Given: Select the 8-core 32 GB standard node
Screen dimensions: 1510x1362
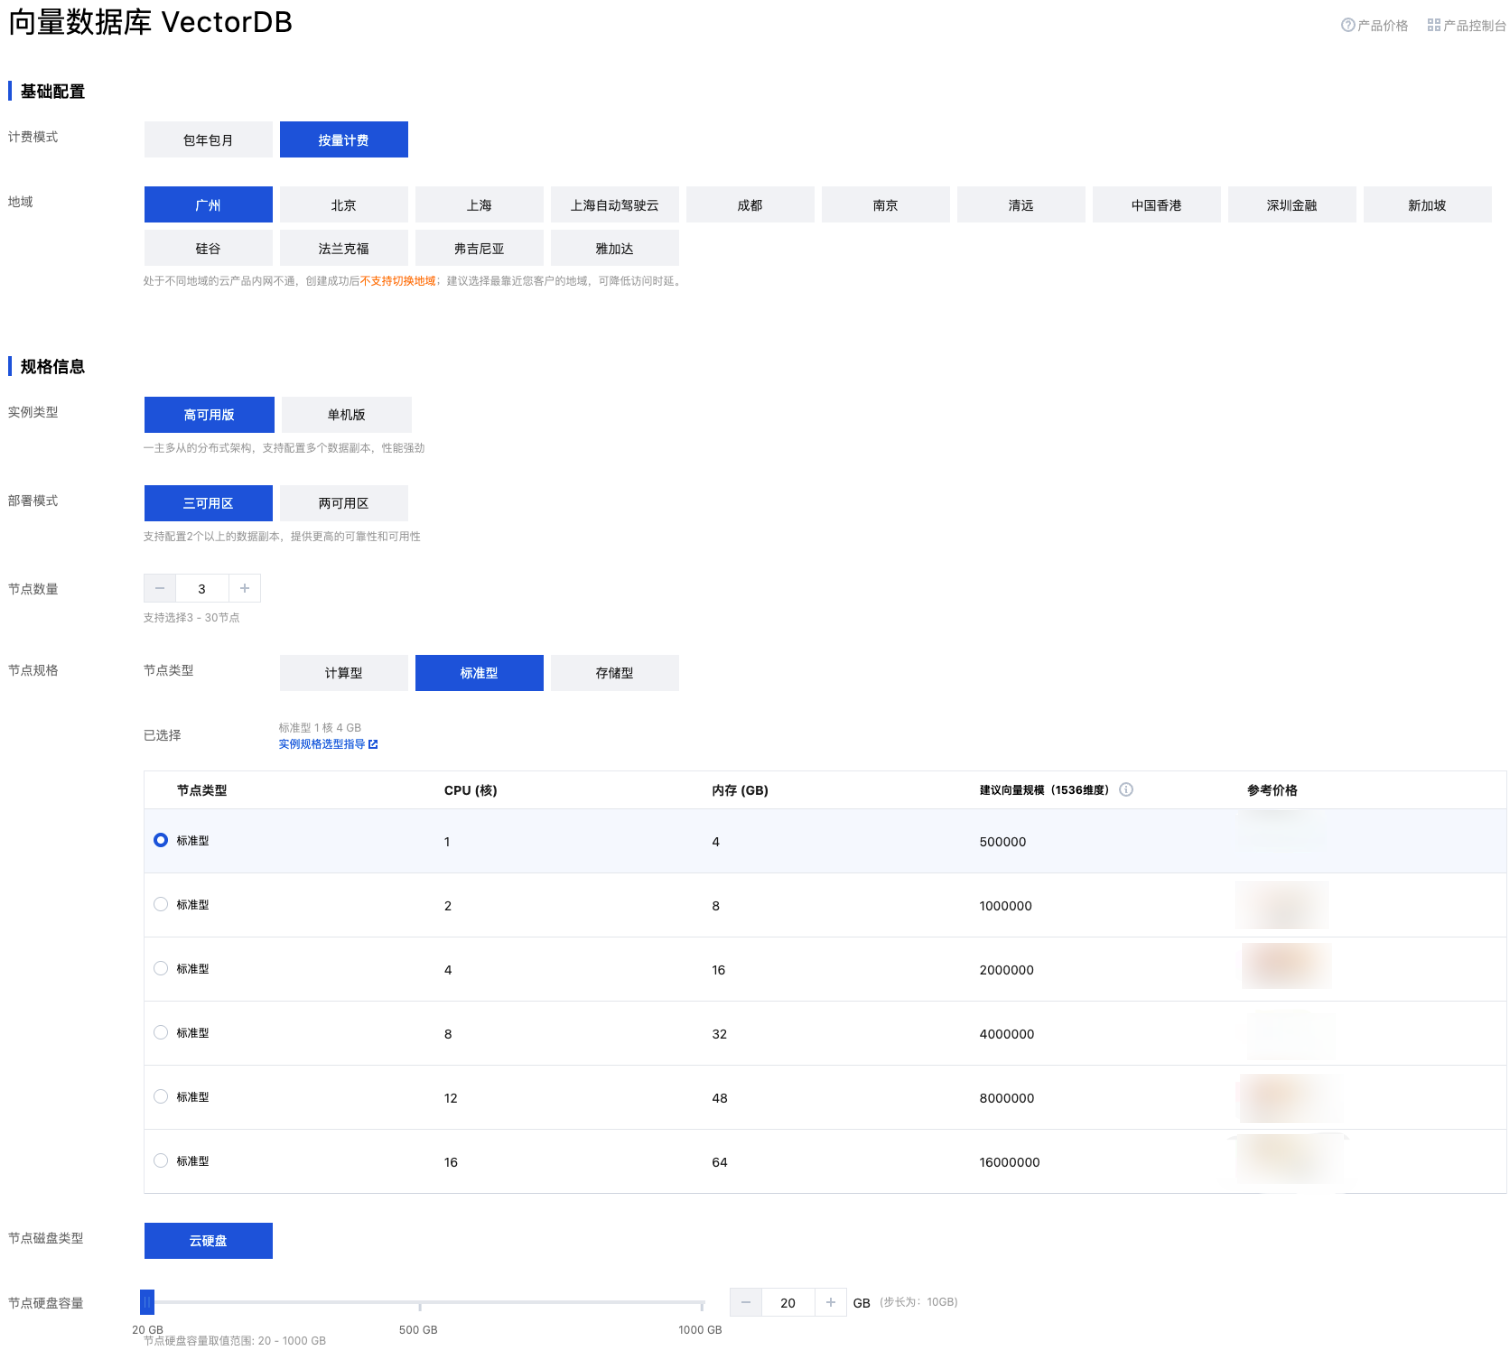Looking at the screenshot, I should click(x=161, y=1033).
